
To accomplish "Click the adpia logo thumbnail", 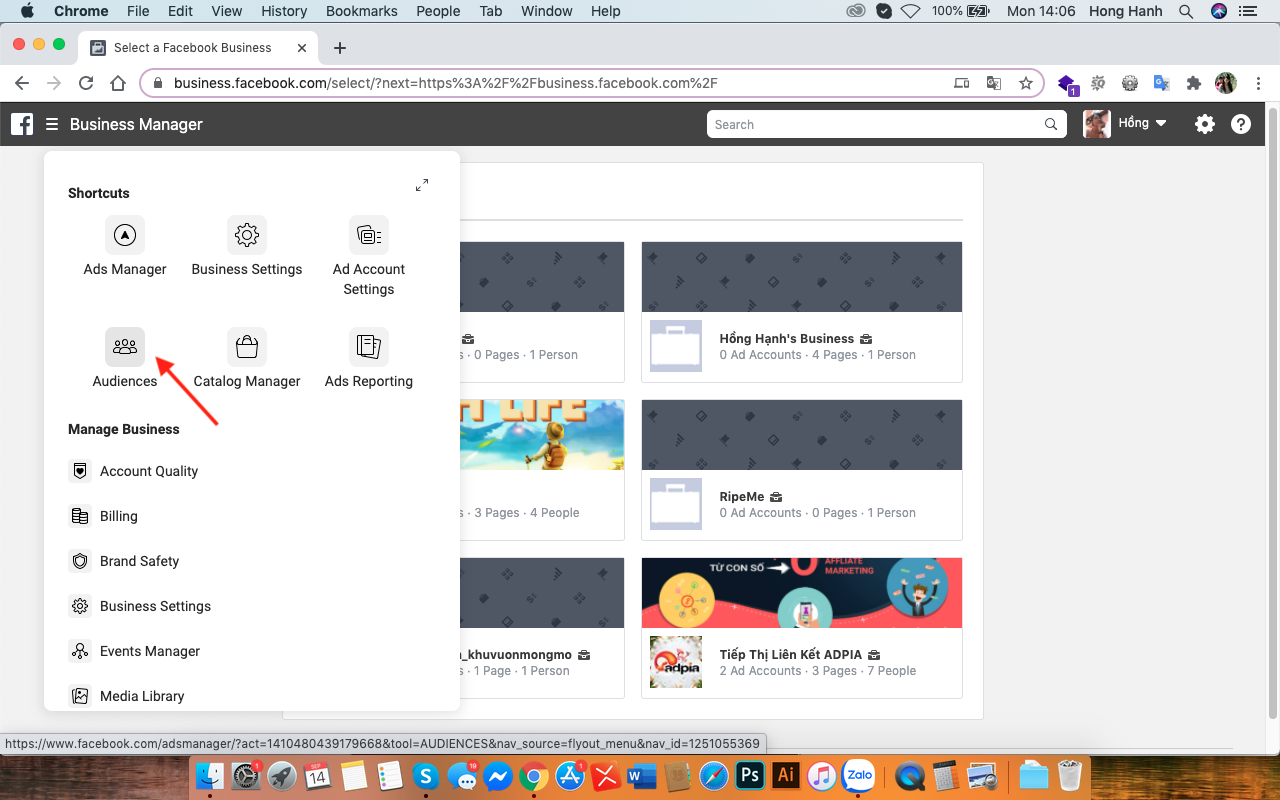I will (676, 662).
